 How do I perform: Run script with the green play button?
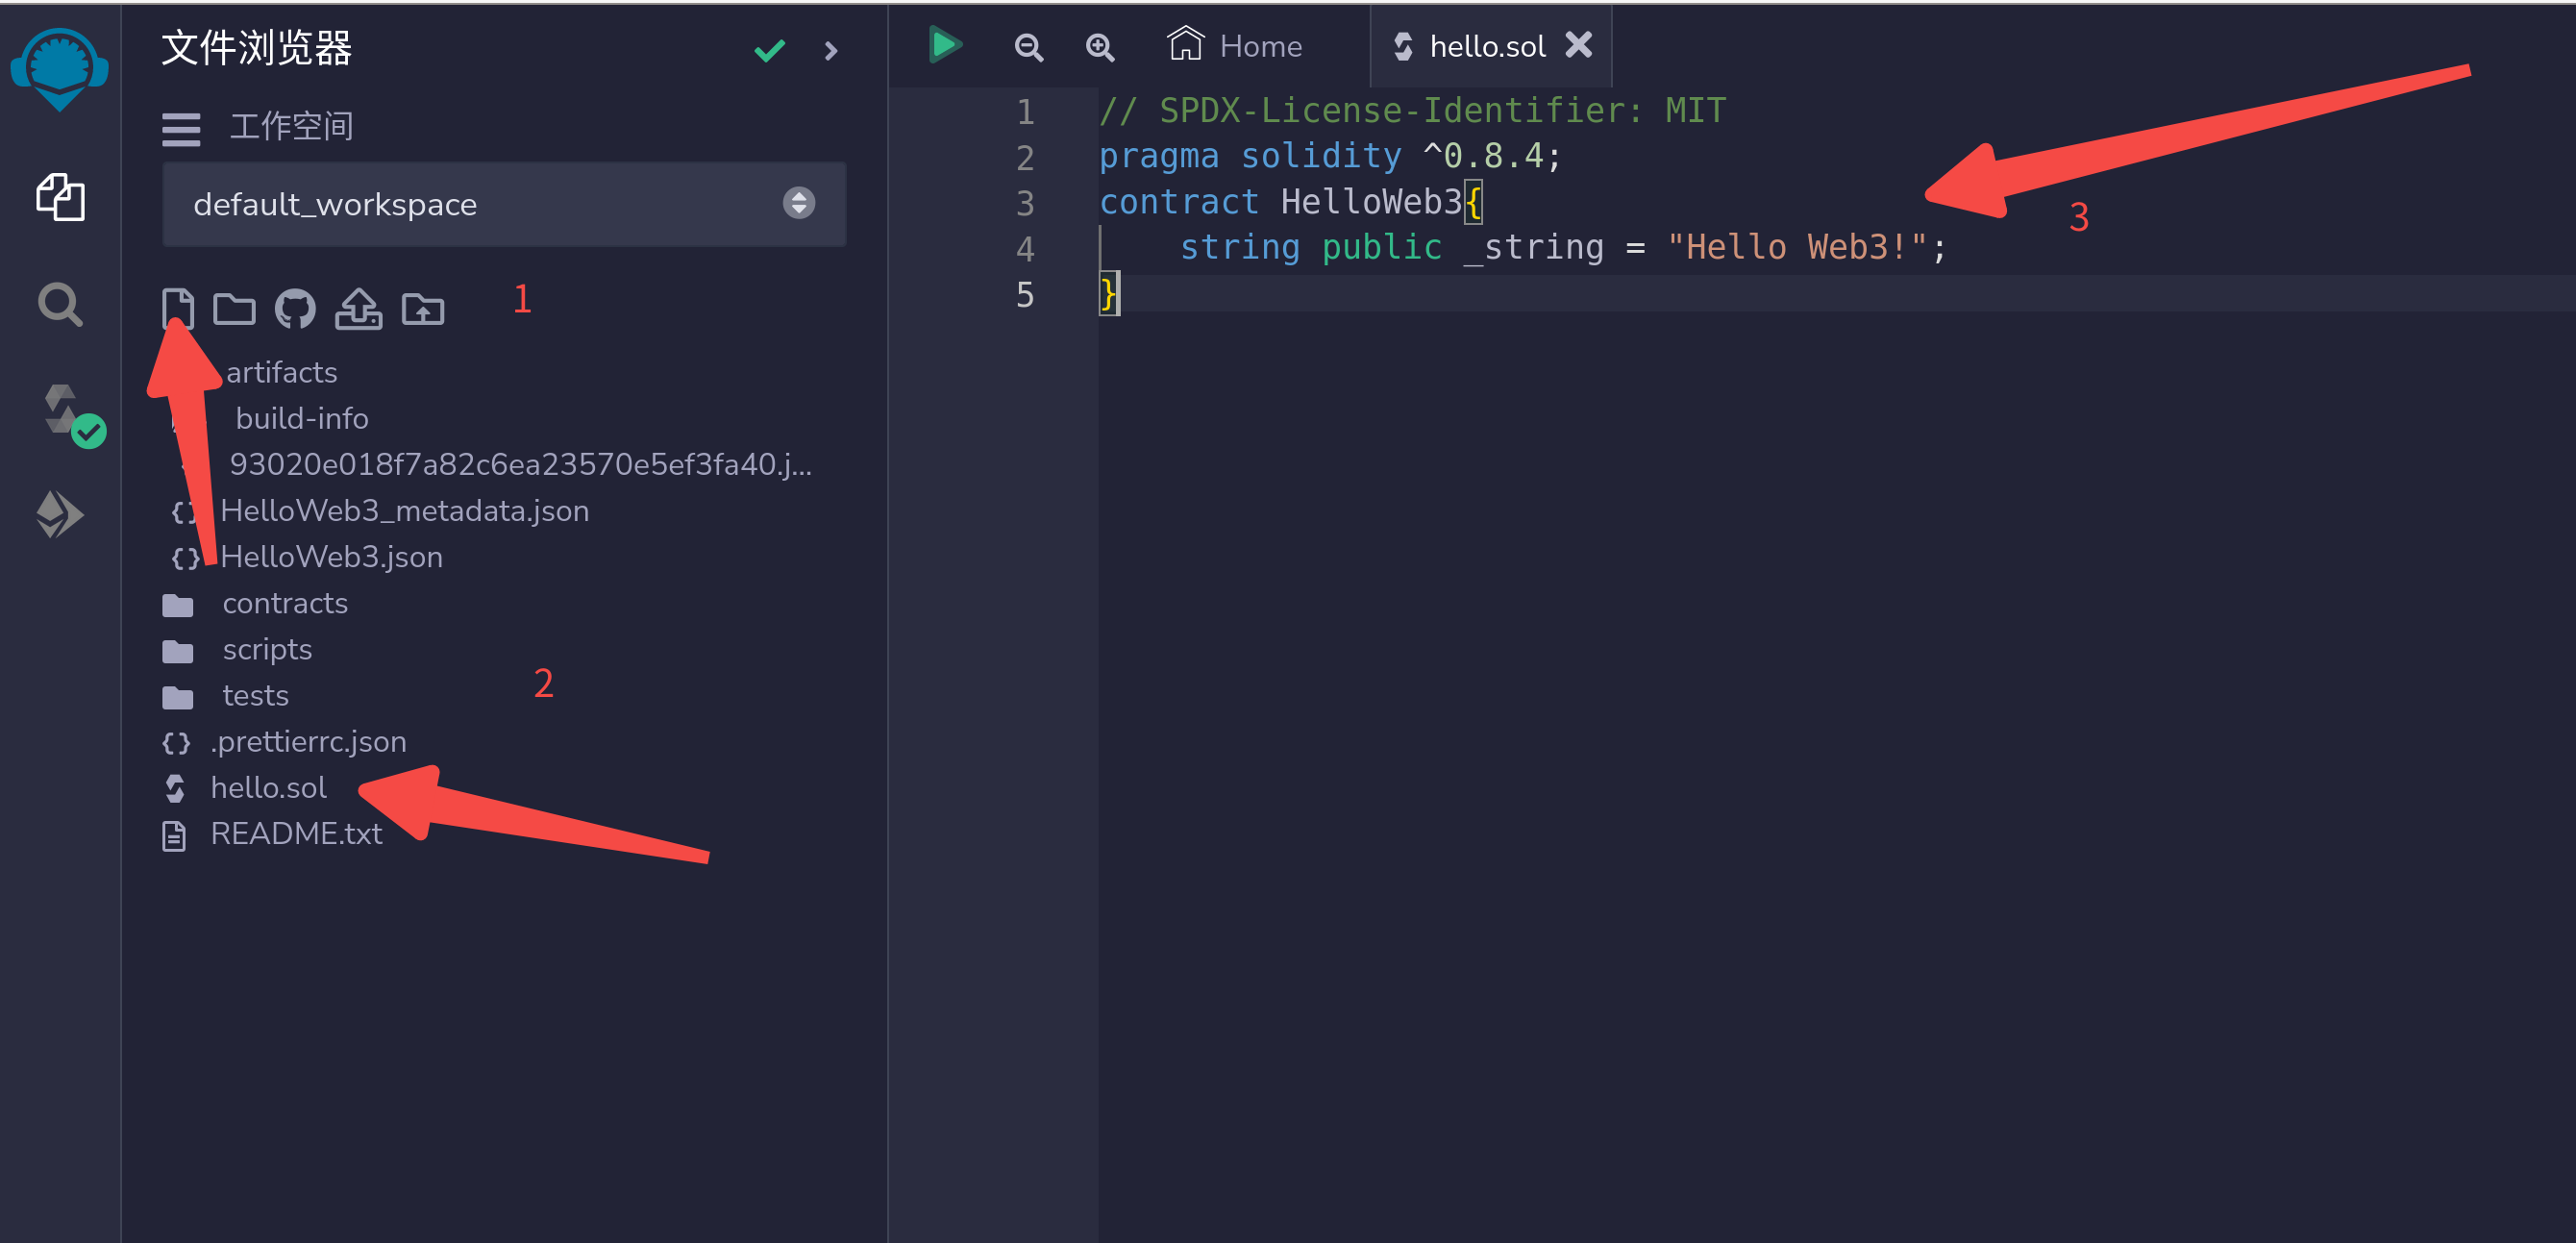pyautogui.click(x=945, y=45)
